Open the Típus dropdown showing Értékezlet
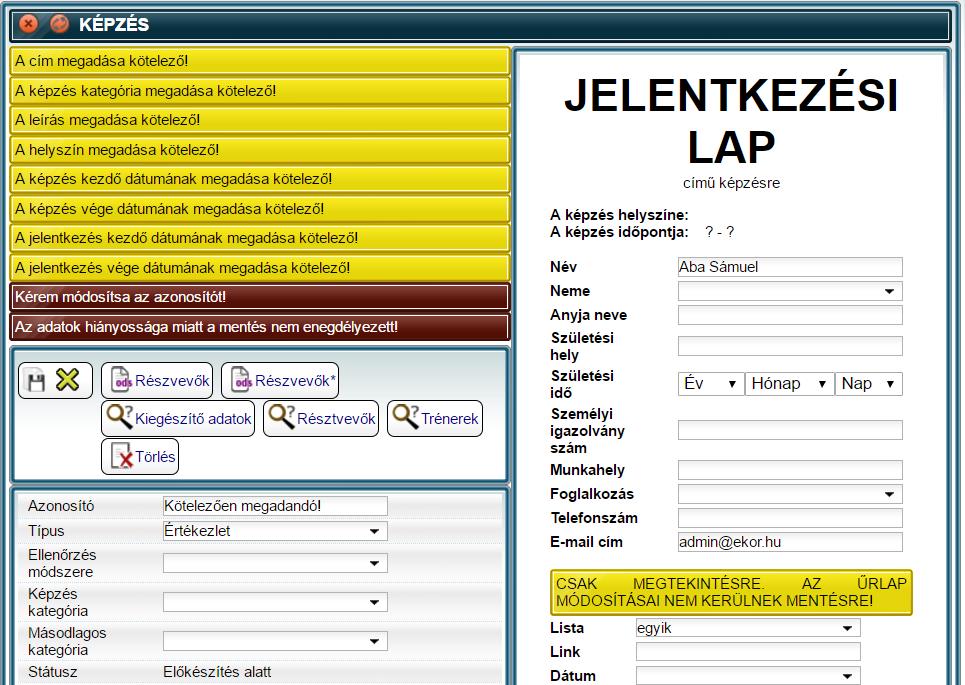This screenshot has width=965, height=685. 275,531
